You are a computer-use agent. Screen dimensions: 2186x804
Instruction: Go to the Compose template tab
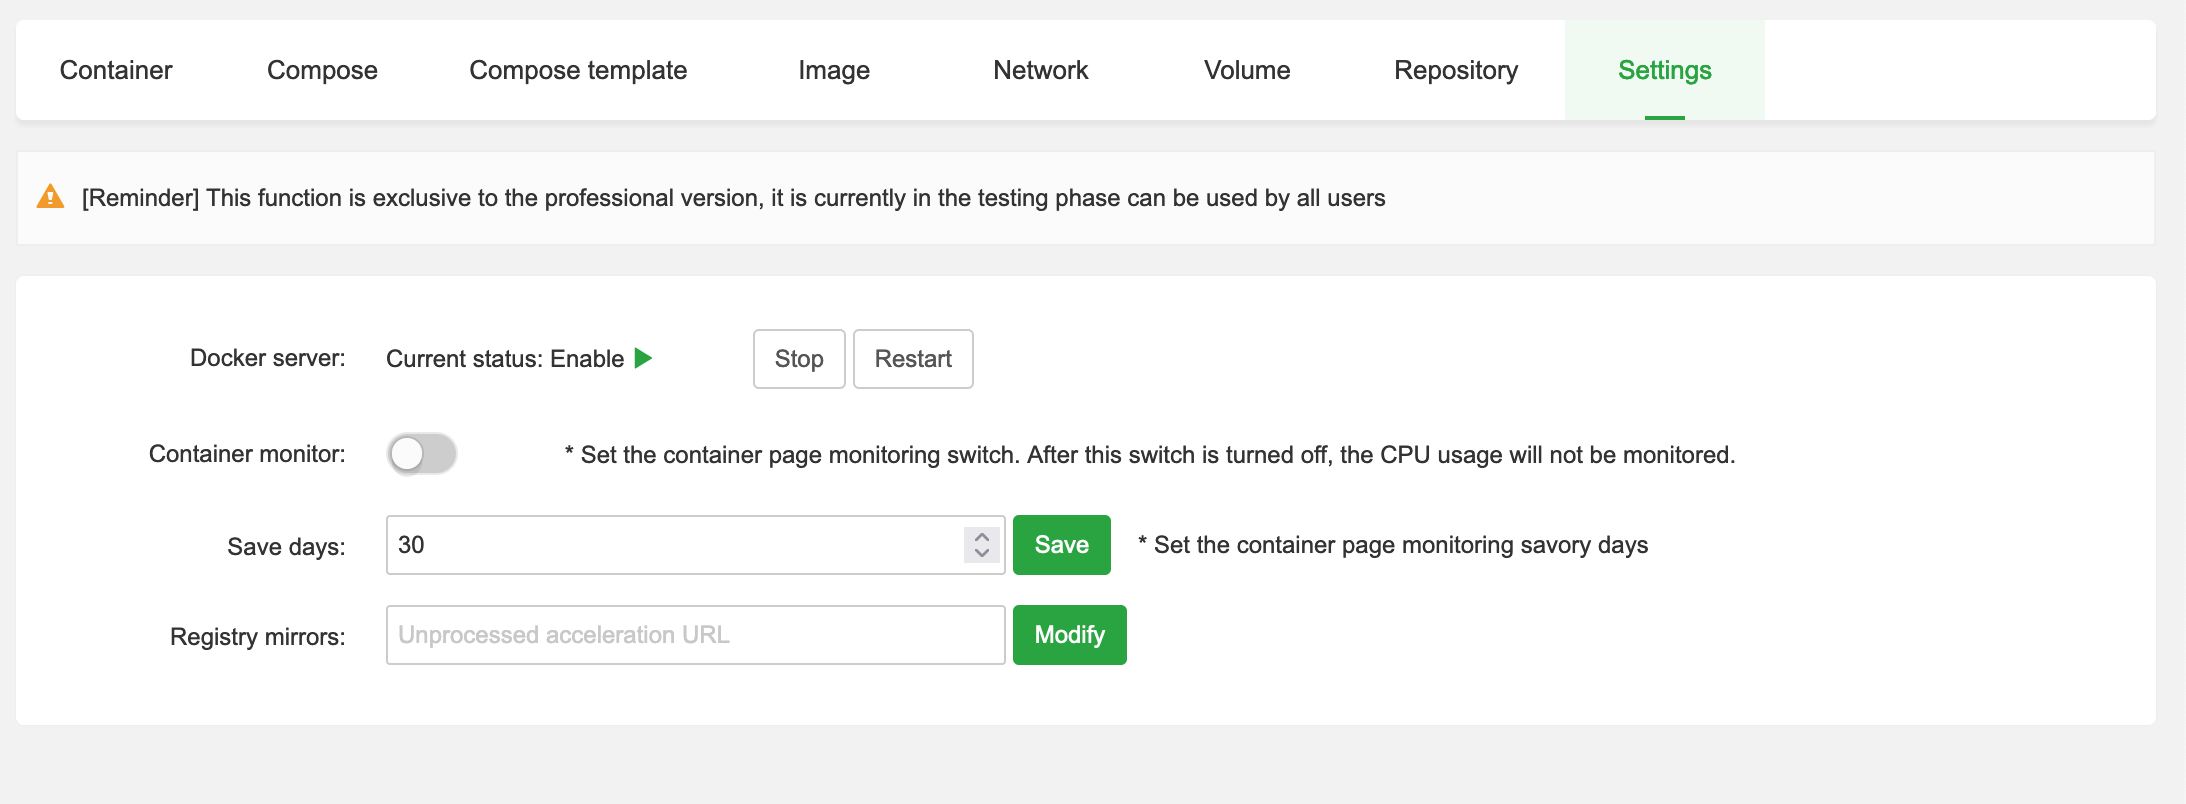pos(578,70)
